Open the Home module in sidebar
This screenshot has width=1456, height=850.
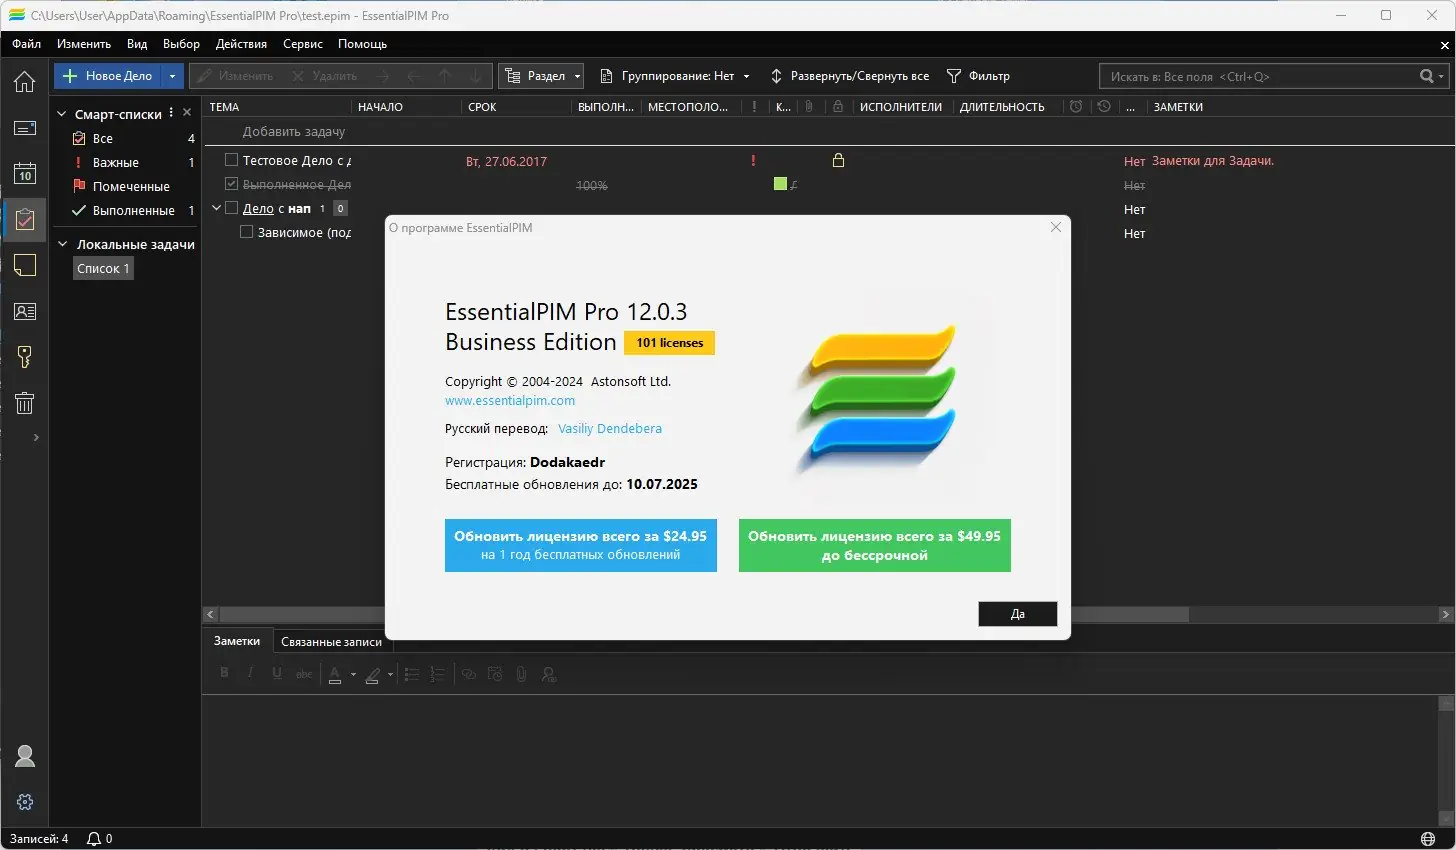click(x=24, y=82)
